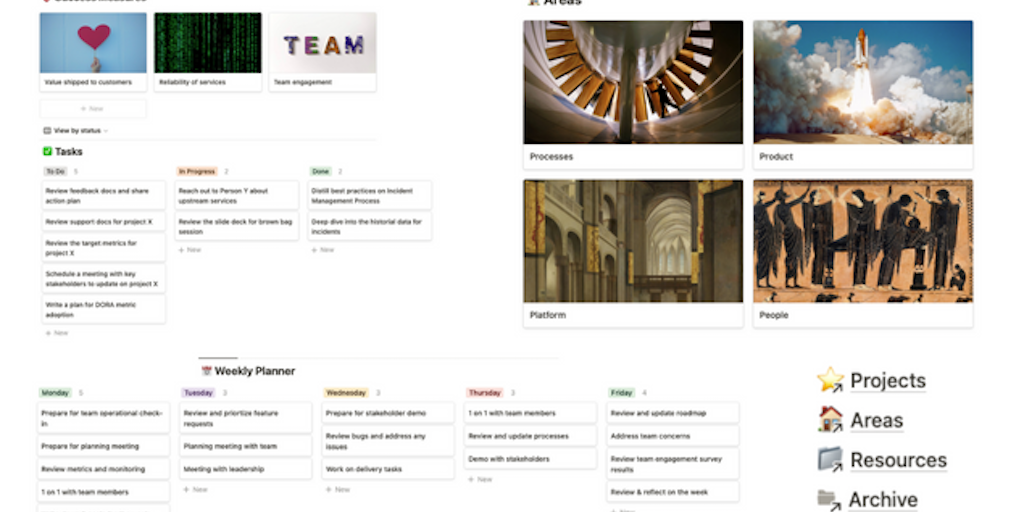Select the In Progress status tag
This screenshot has height=512, width=1024.
pyautogui.click(x=197, y=171)
